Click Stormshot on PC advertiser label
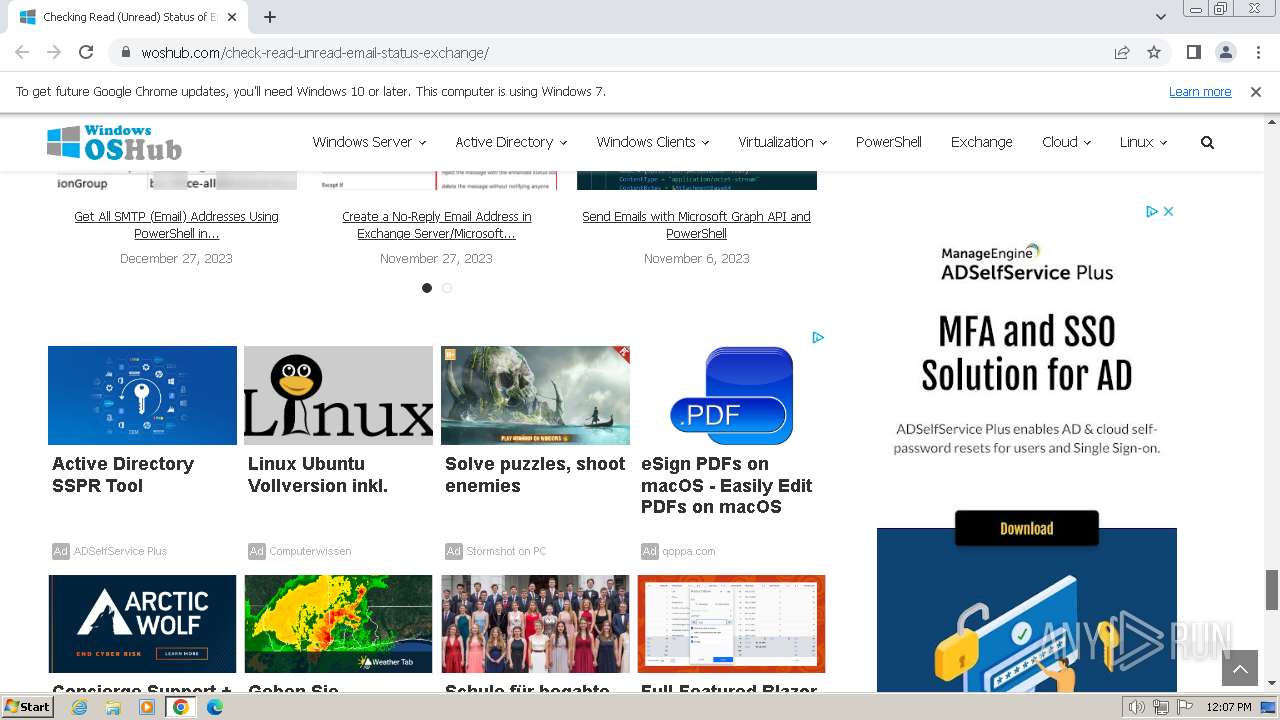1280x720 pixels. point(506,551)
